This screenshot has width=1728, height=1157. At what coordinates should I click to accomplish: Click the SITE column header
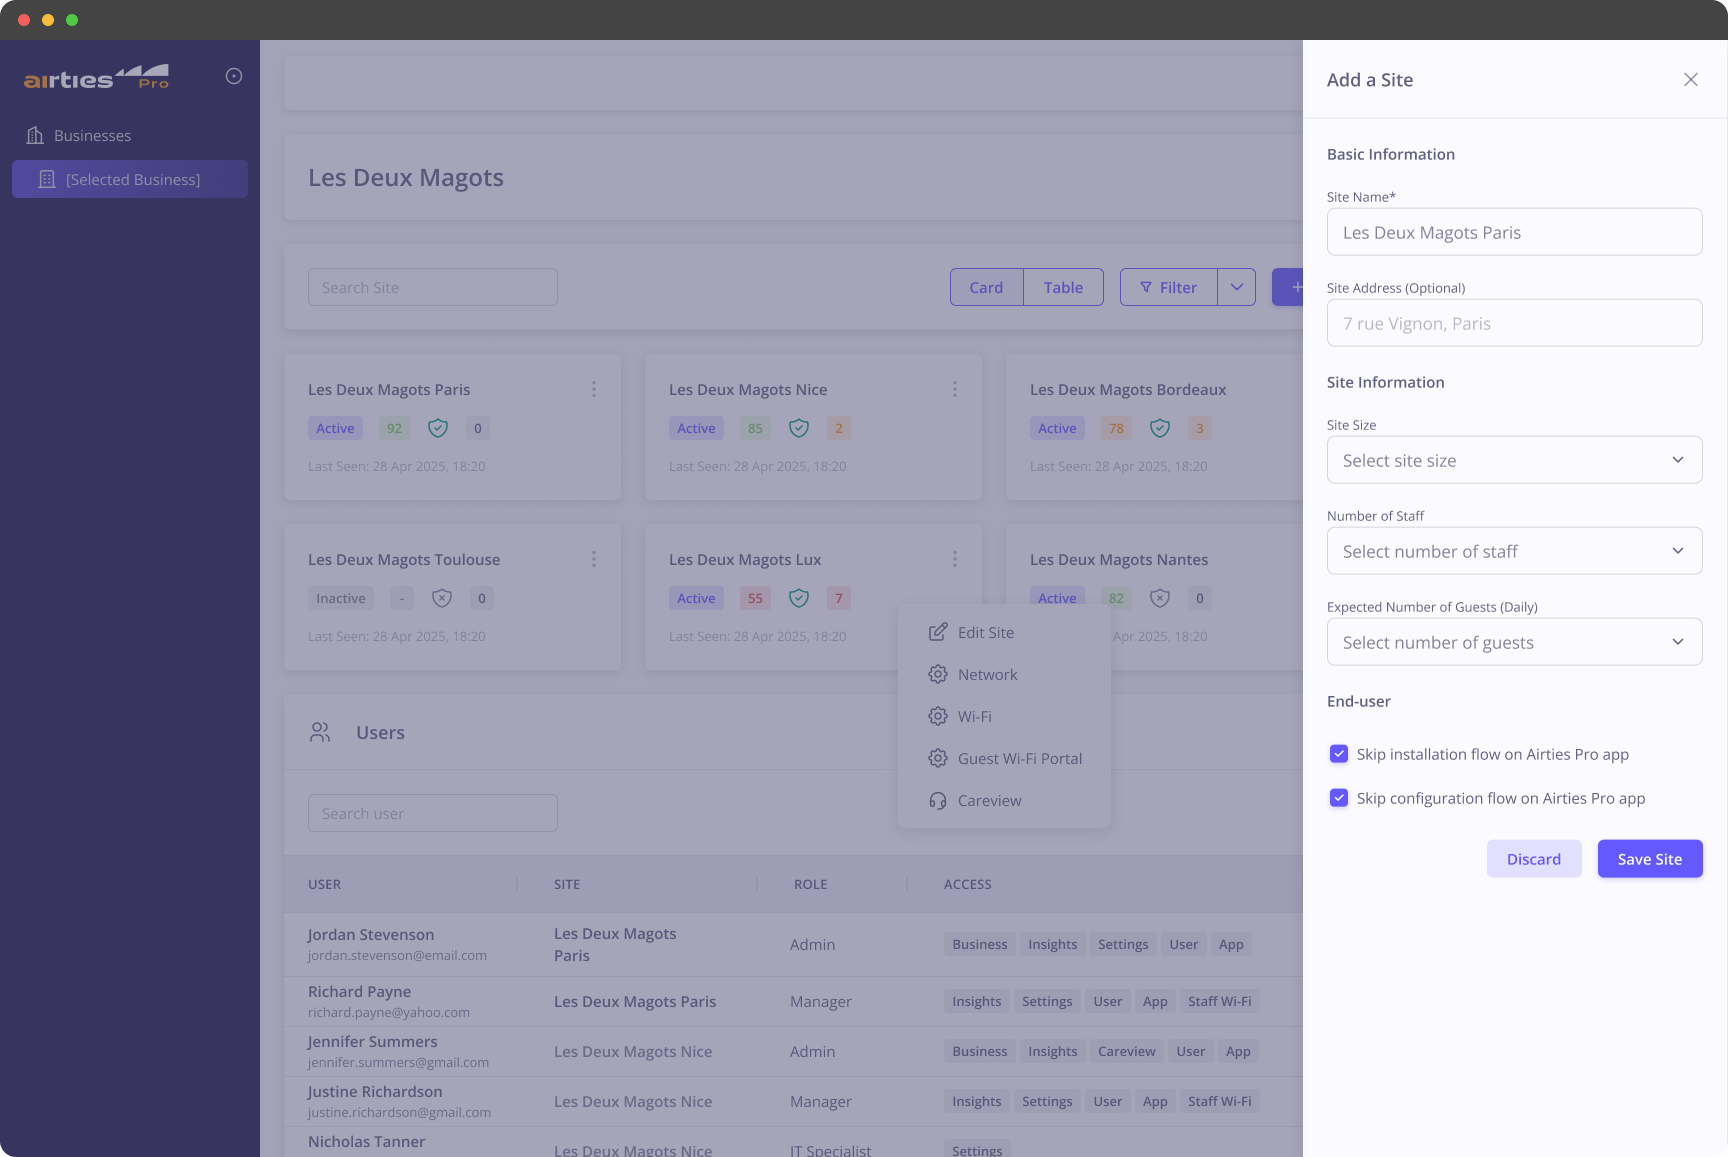click(567, 884)
